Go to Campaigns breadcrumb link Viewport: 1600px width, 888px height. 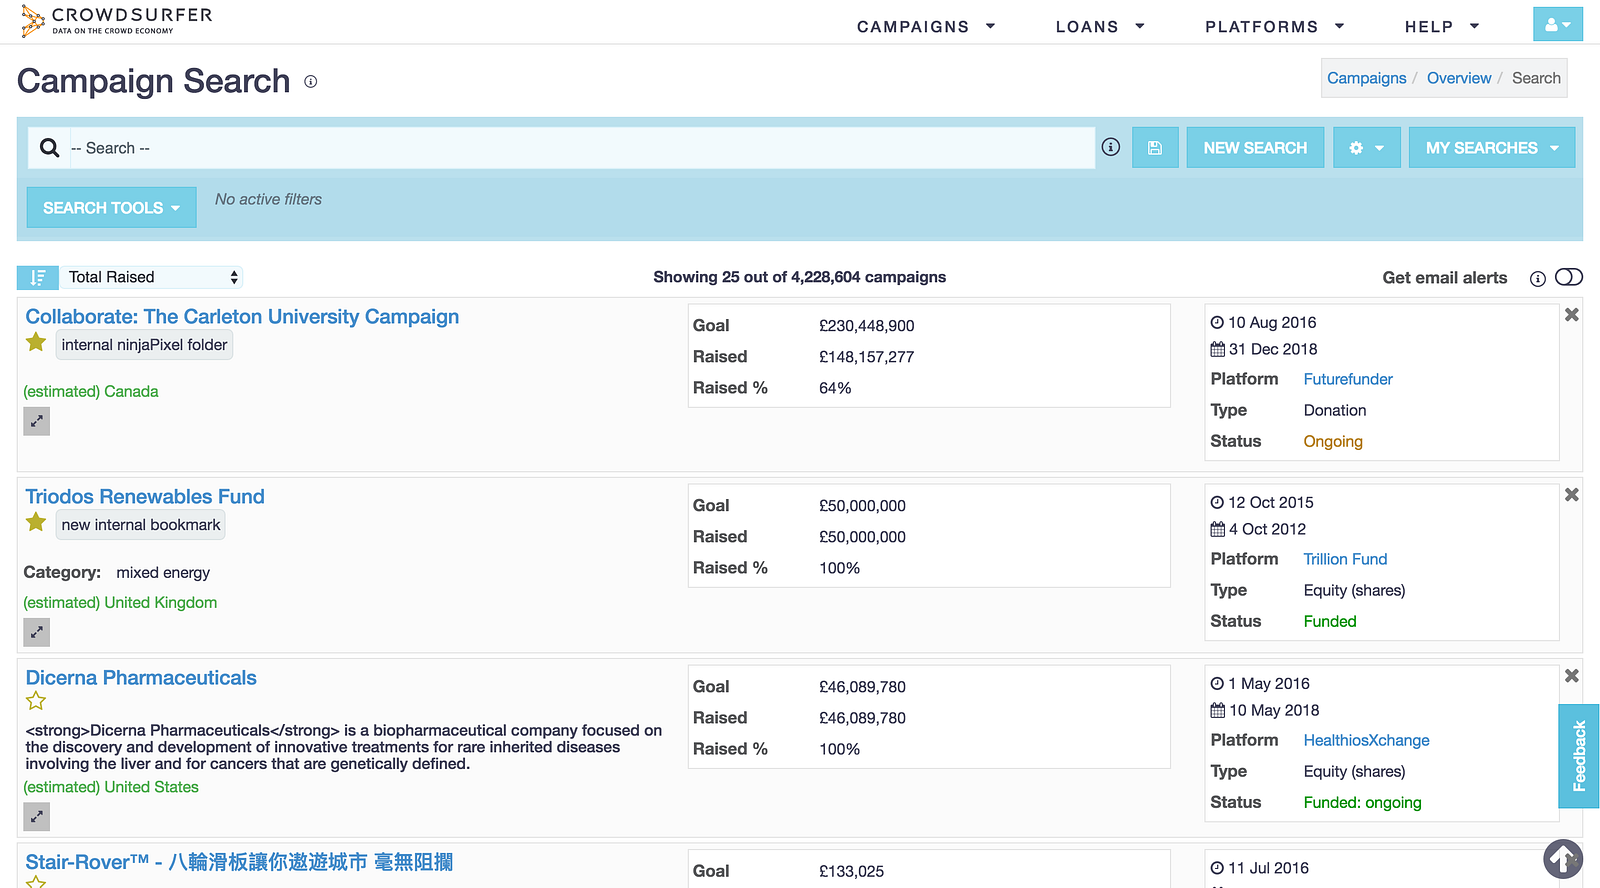click(x=1366, y=78)
